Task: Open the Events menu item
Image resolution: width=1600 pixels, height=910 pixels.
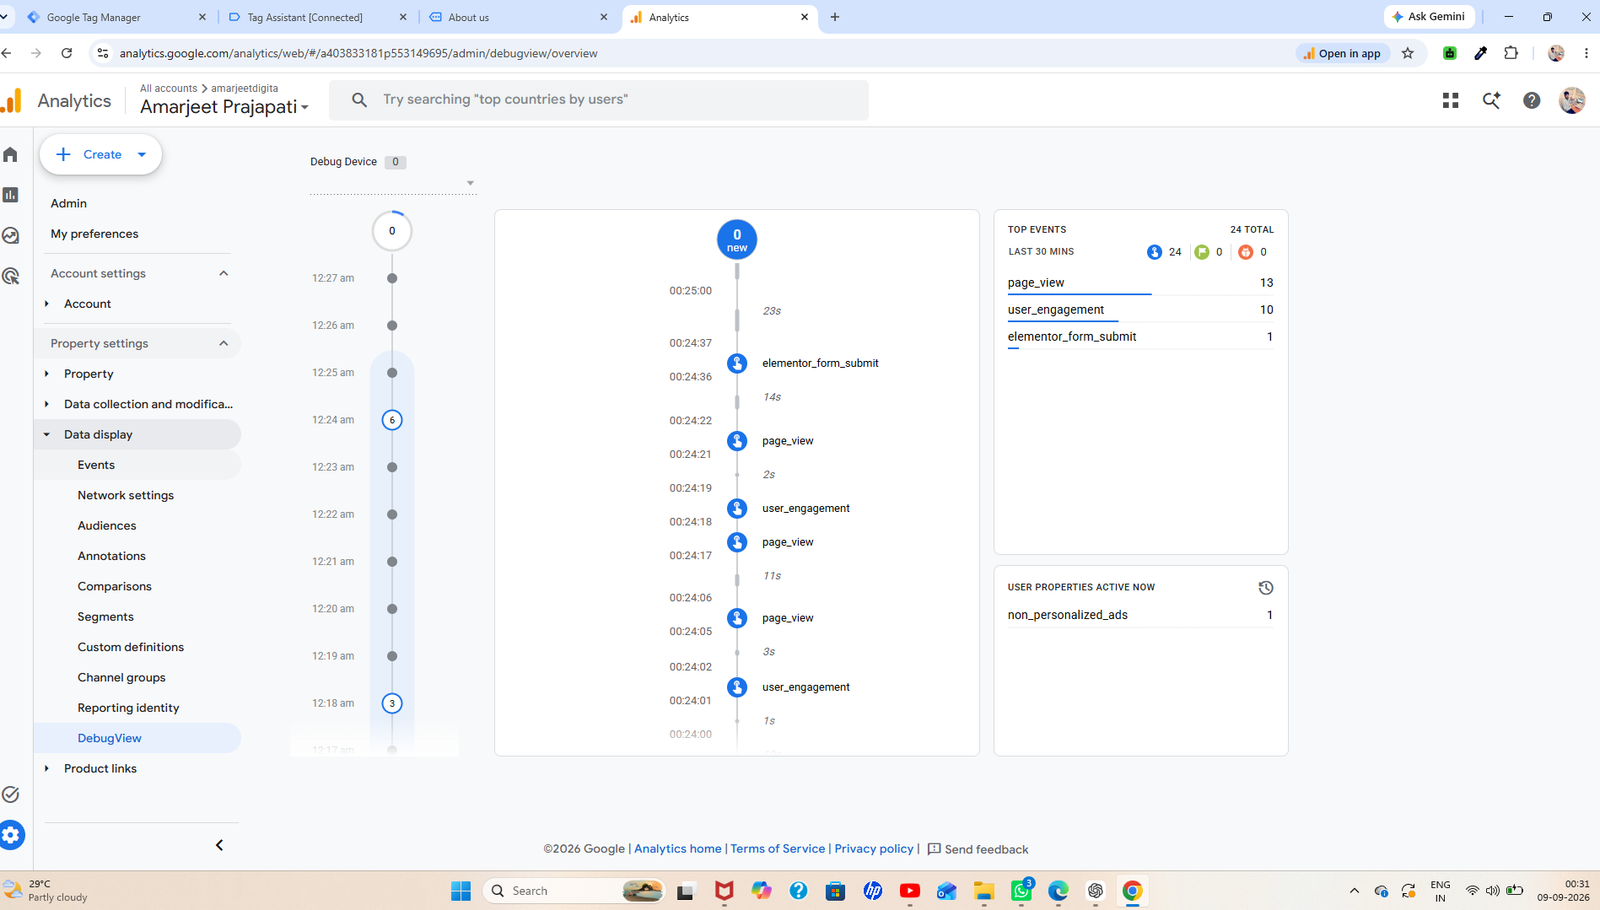Action: (96, 465)
